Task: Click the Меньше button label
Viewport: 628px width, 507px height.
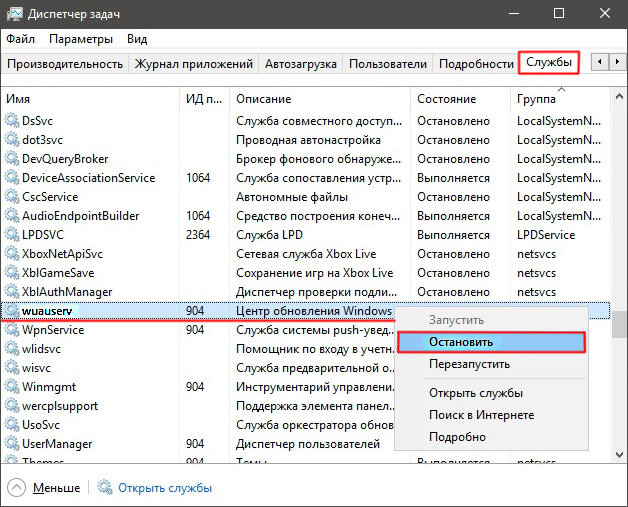Action: (x=56, y=488)
